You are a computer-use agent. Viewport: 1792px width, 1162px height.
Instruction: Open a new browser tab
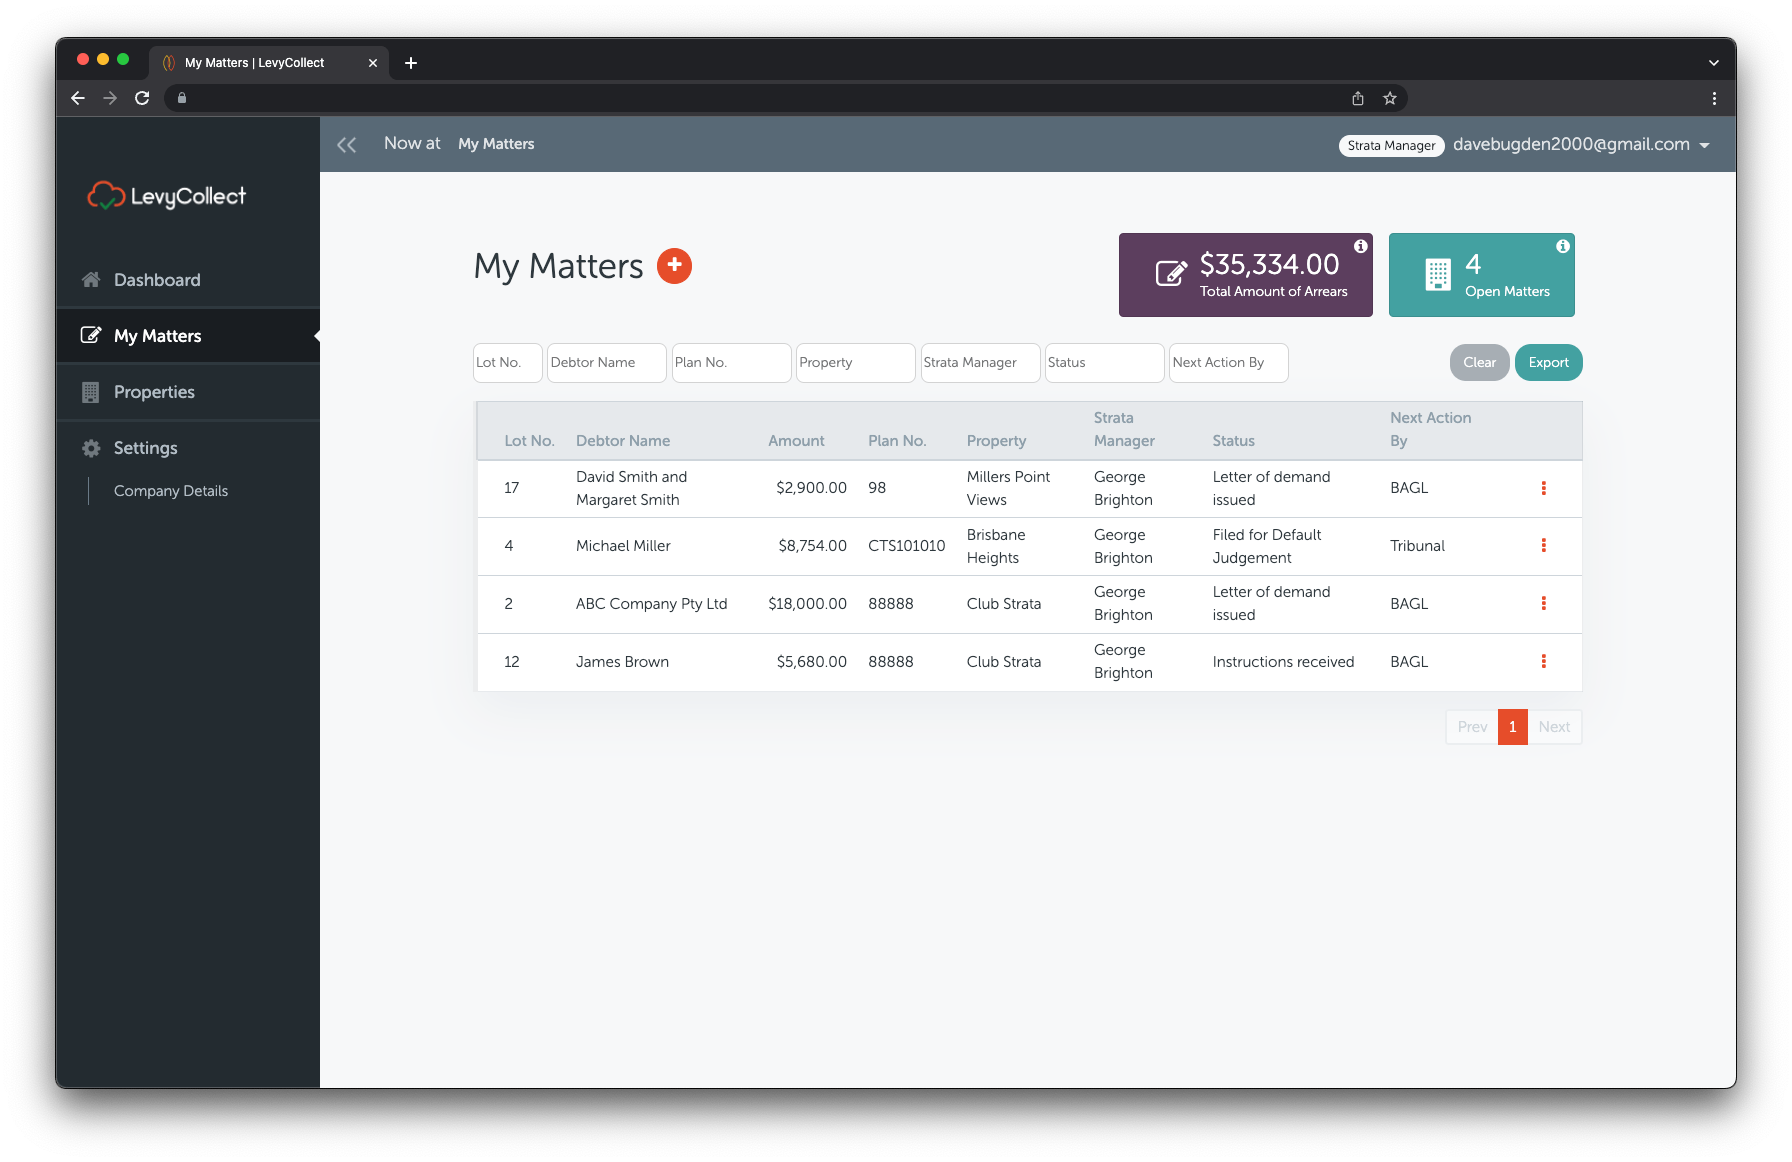click(x=411, y=63)
